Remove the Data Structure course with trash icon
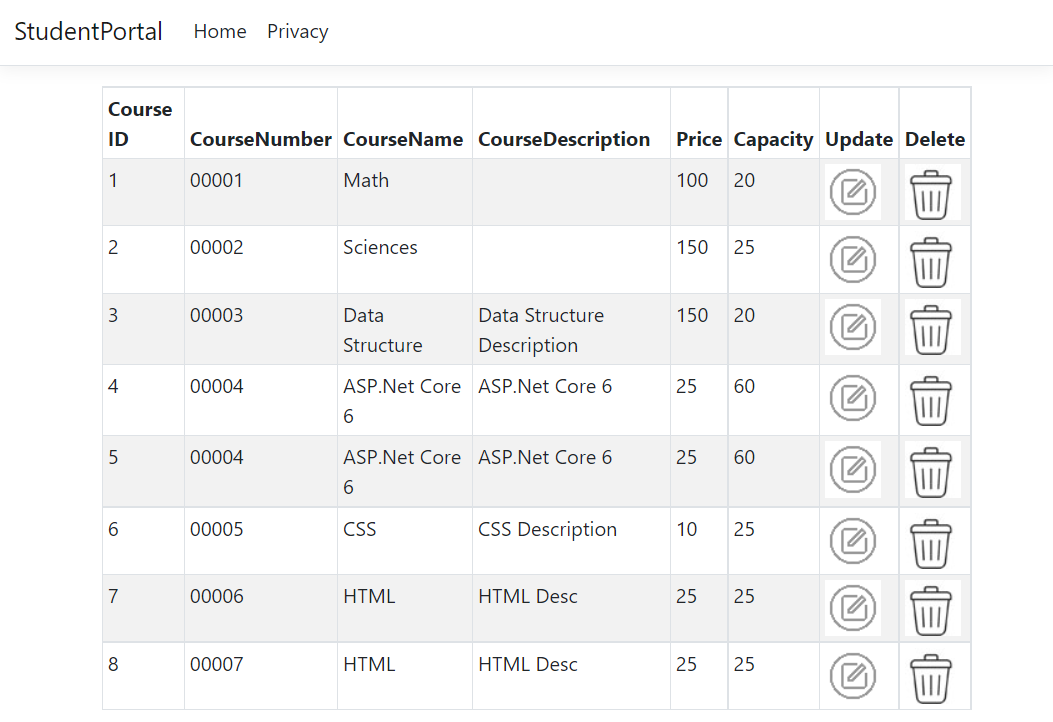1053x722 pixels. pos(931,330)
